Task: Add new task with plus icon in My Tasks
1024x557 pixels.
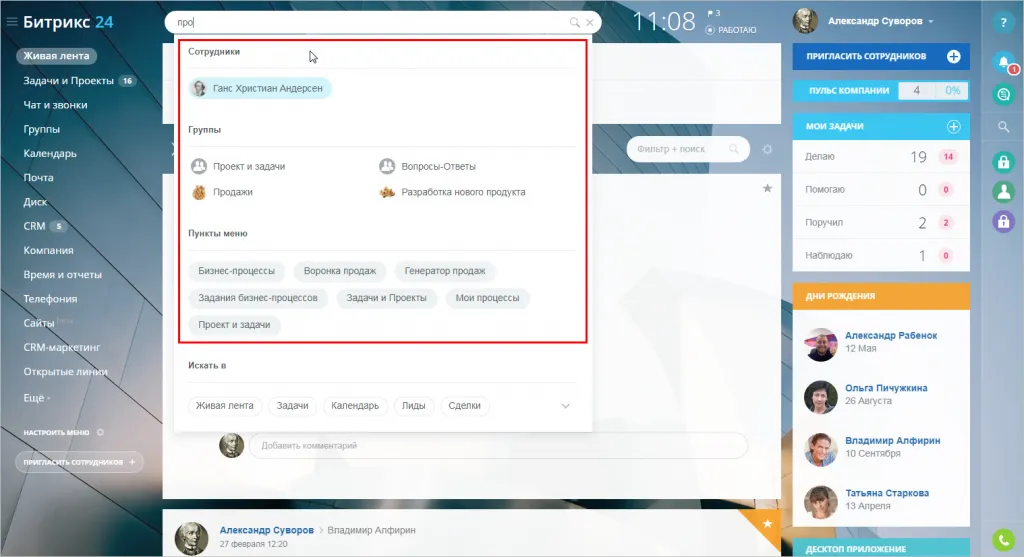Action: coord(953,127)
